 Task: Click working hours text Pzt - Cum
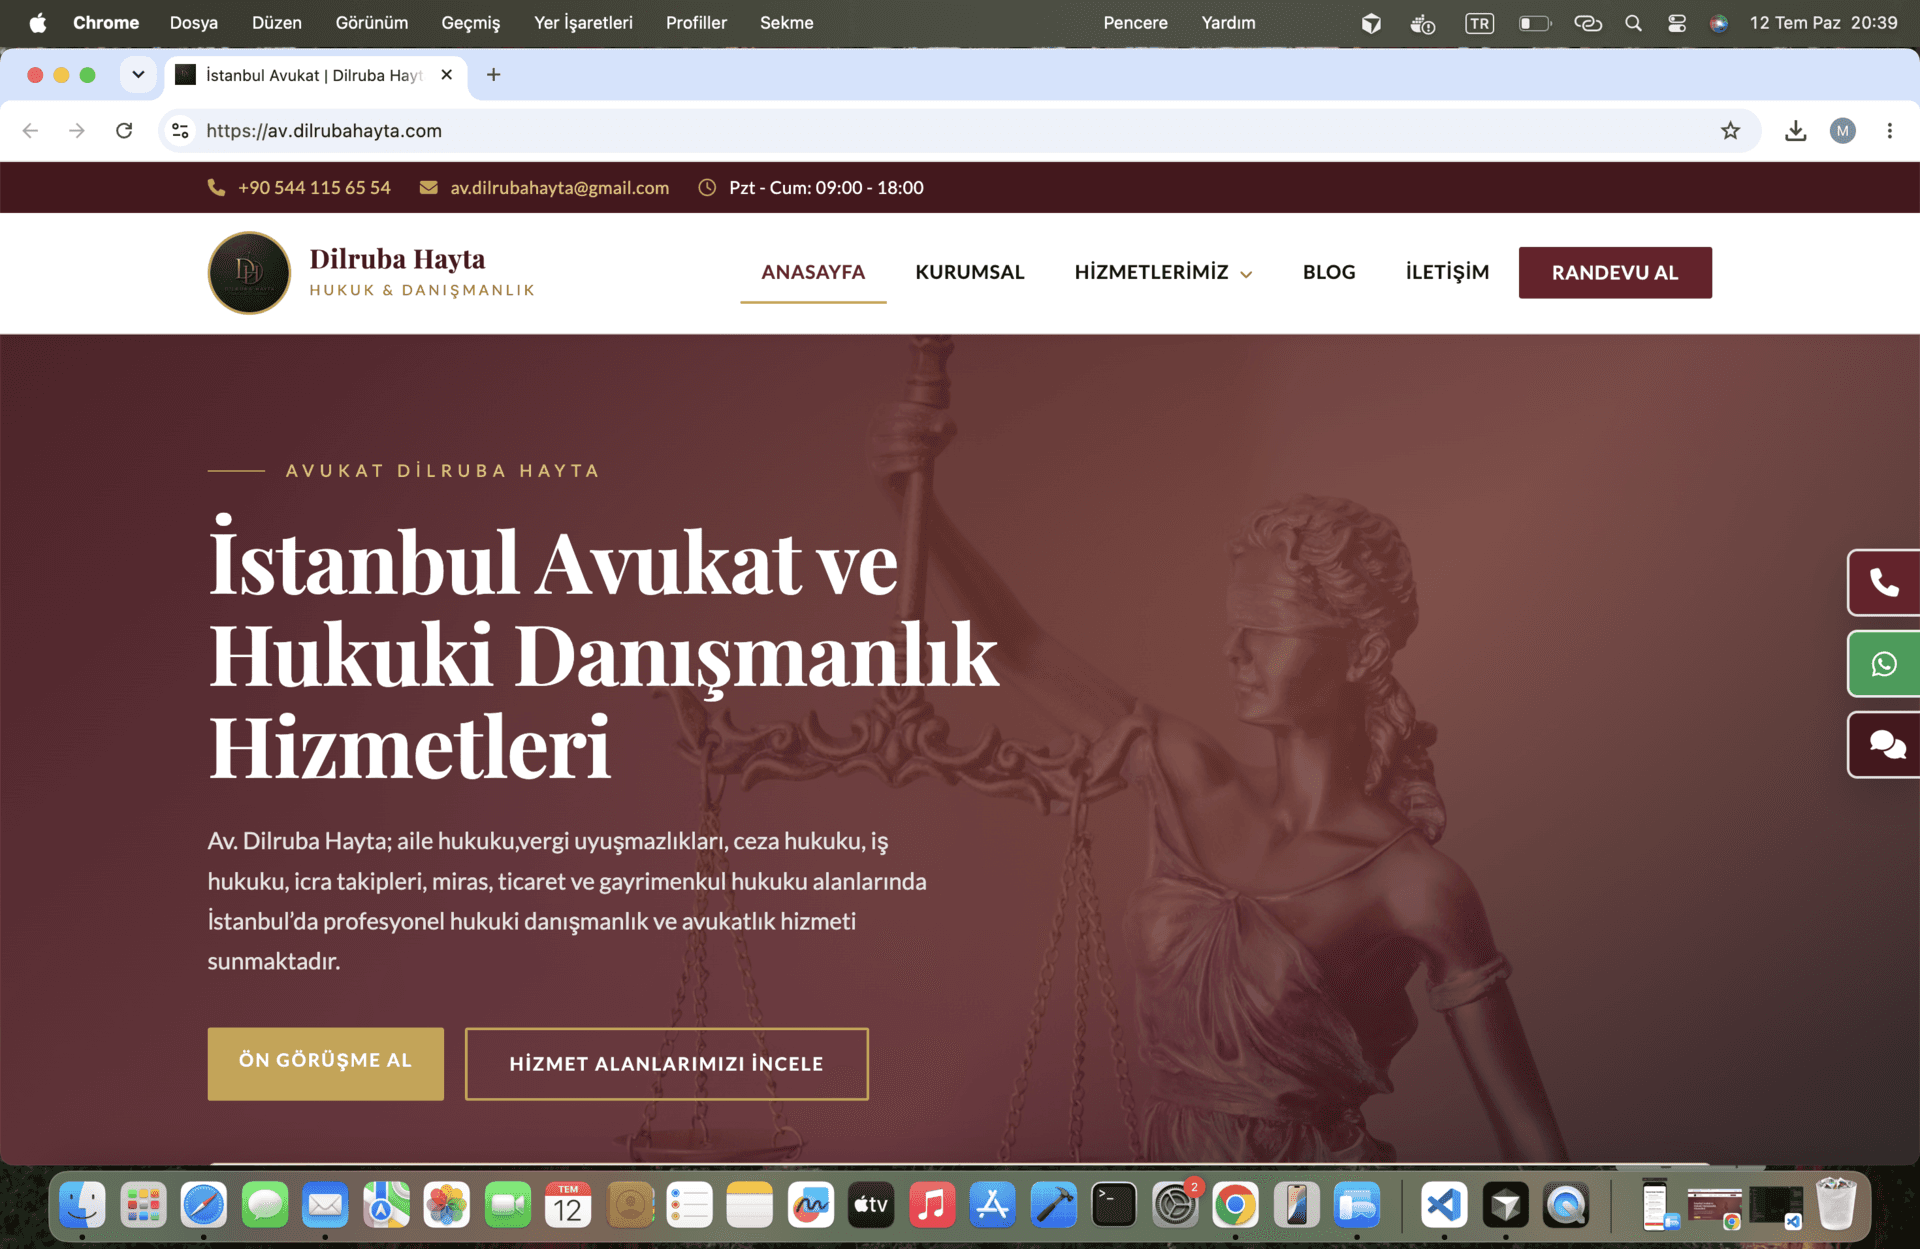[x=826, y=188]
